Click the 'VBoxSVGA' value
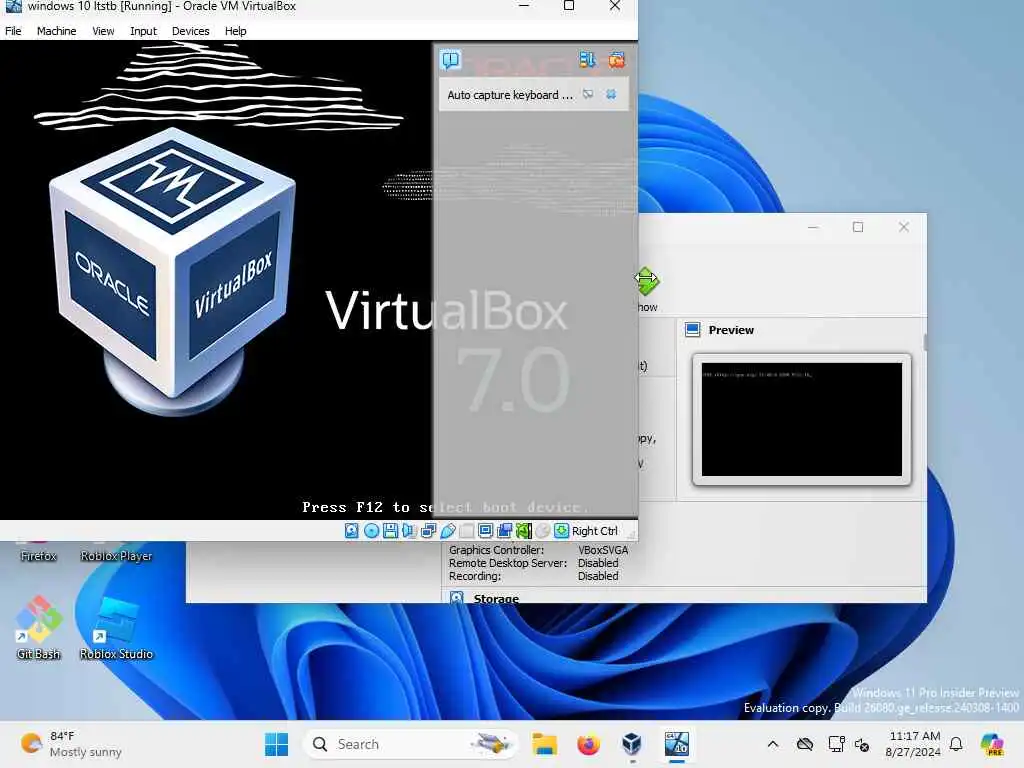Image resolution: width=1024 pixels, height=768 pixels. 603,550
